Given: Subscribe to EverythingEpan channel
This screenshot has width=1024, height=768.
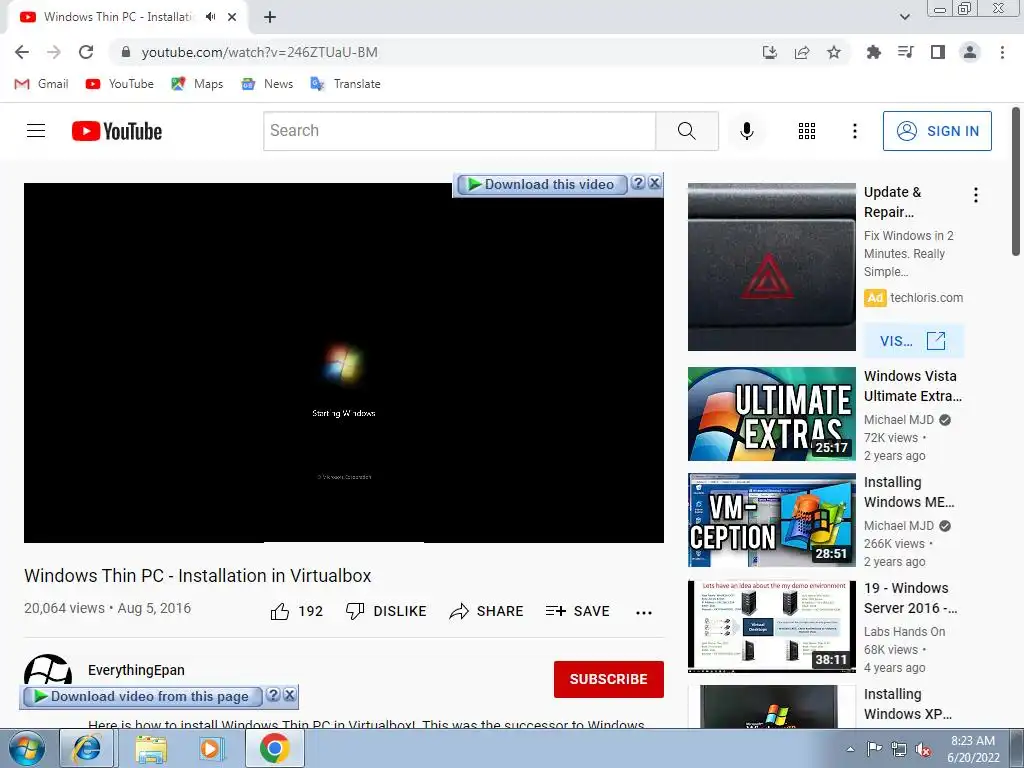Looking at the screenshot, I should [x=609, y=679].
